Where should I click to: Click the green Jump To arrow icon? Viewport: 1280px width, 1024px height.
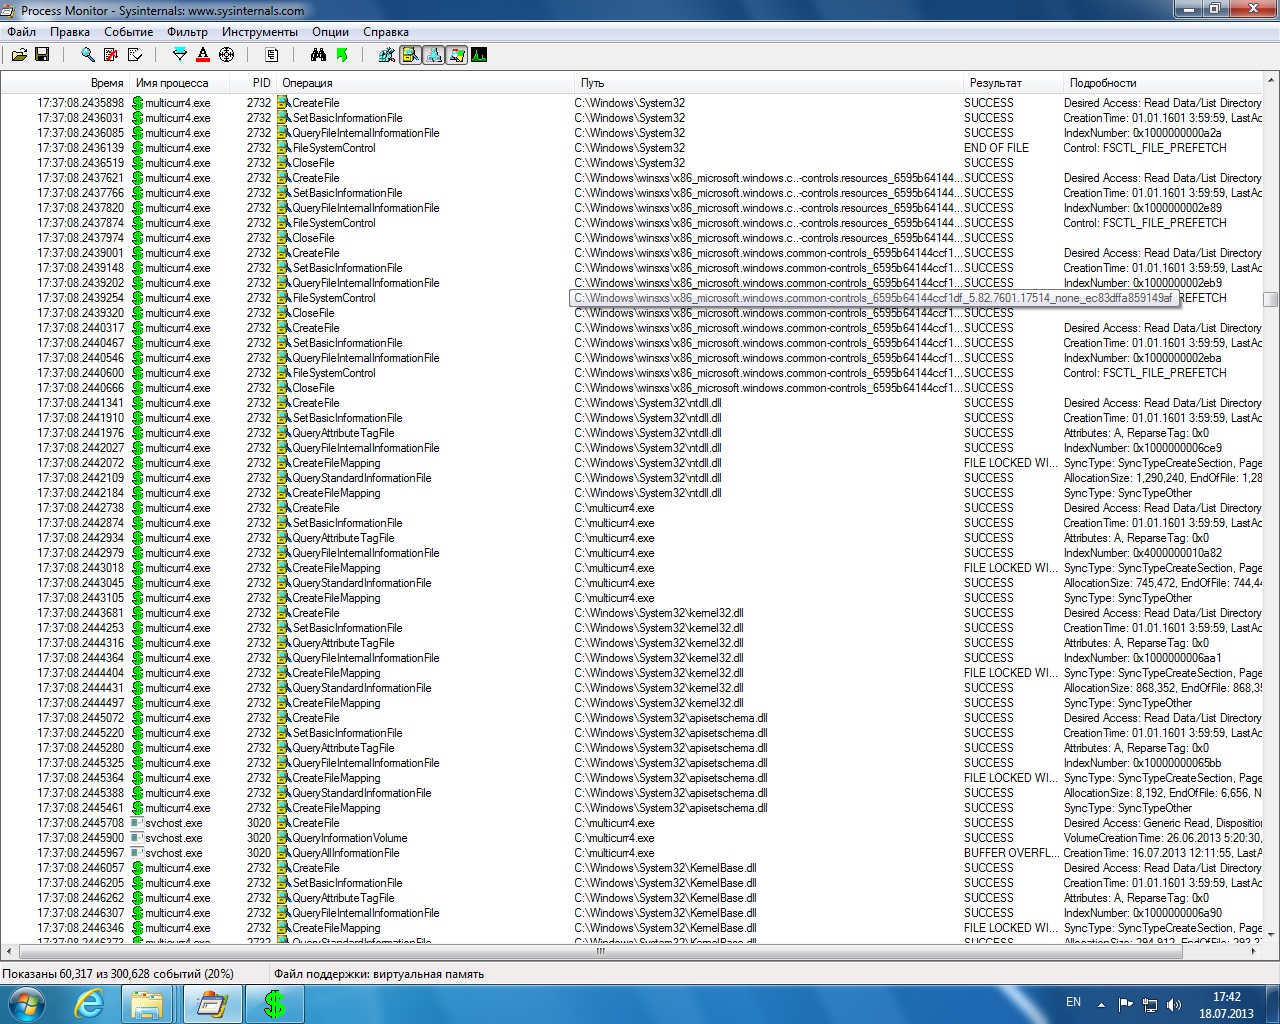[x=342, y=55]
